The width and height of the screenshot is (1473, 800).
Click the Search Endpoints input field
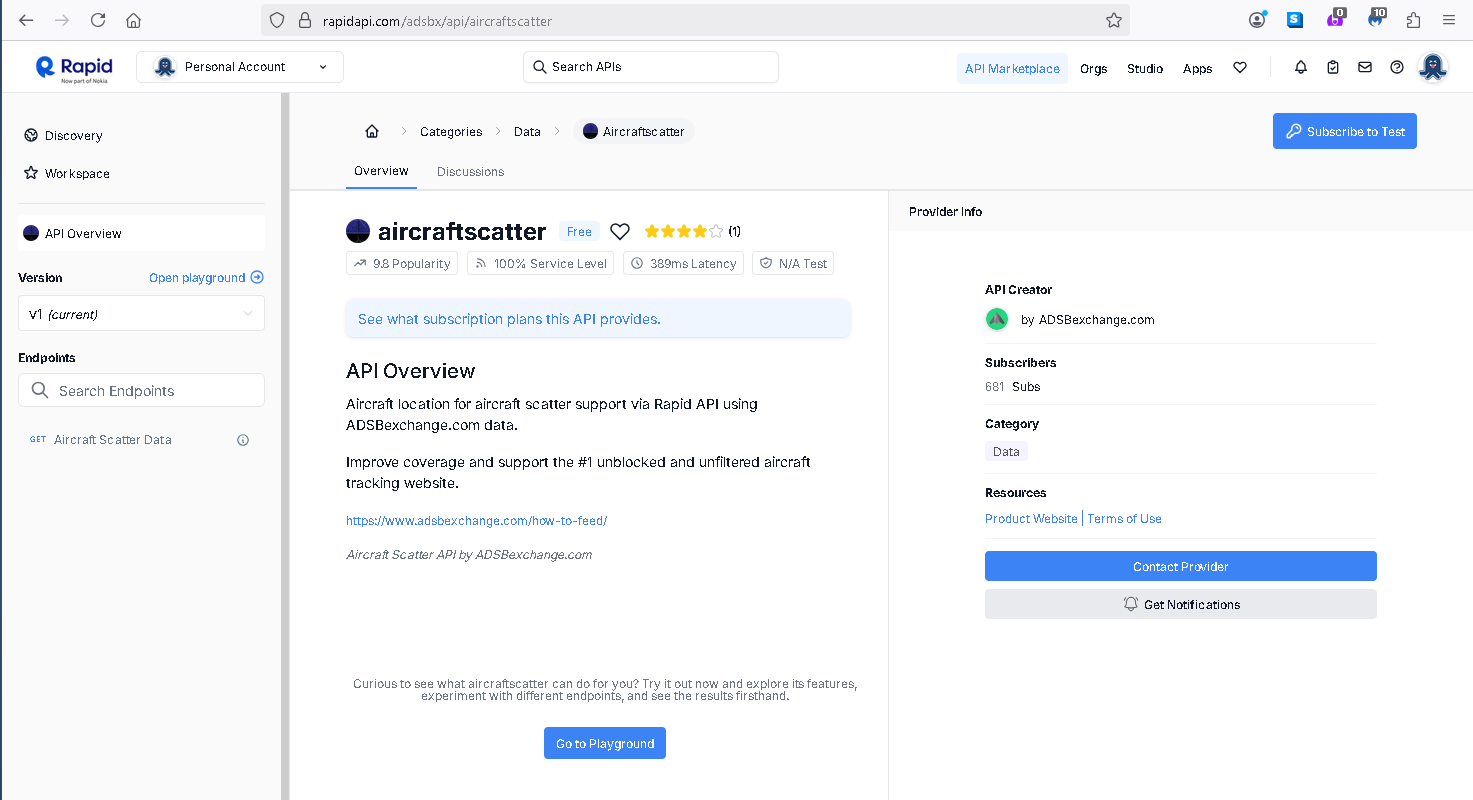pos(141,391)
